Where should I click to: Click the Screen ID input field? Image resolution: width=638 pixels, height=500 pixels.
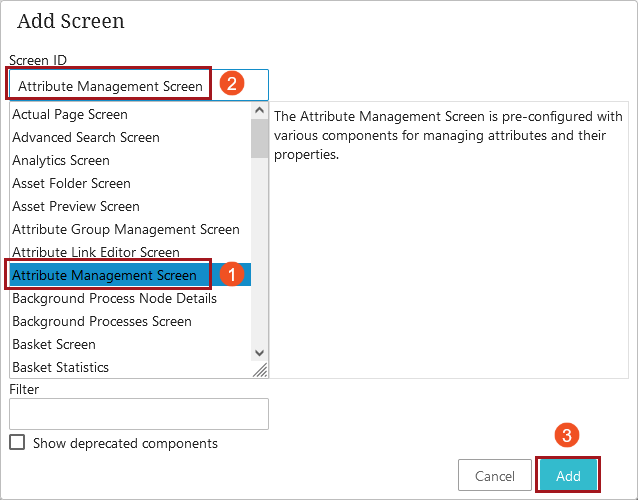coord(139,85)
